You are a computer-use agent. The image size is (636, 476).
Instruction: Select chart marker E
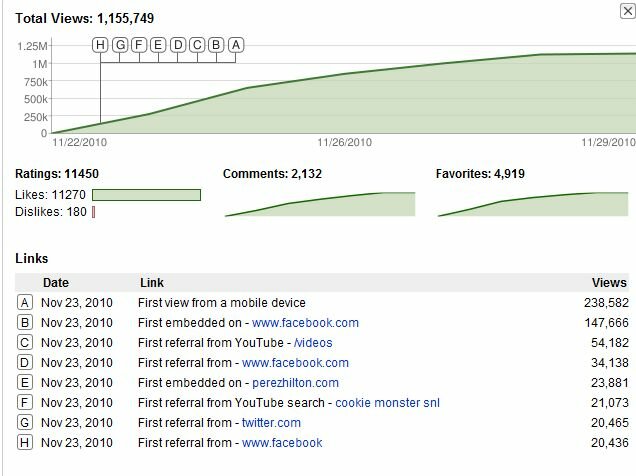pyautogui.click(x=158, y=45)
